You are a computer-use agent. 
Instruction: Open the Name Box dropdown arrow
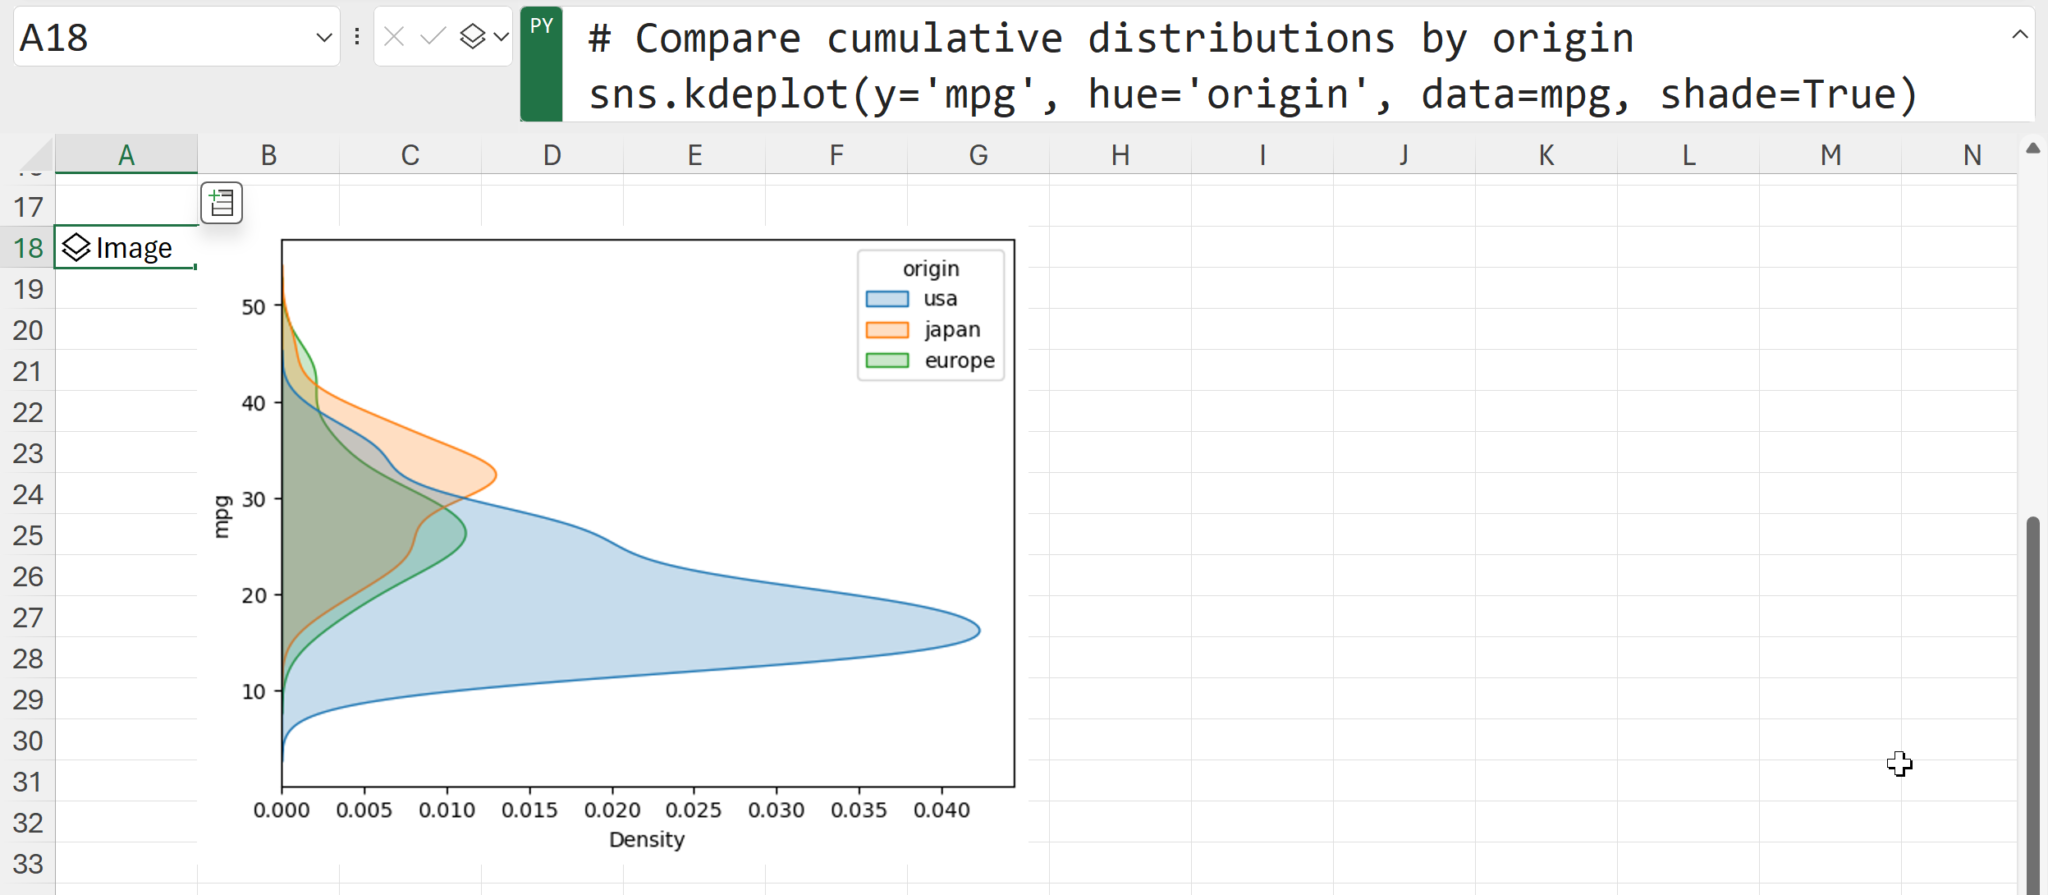click(x=324, y=38)
